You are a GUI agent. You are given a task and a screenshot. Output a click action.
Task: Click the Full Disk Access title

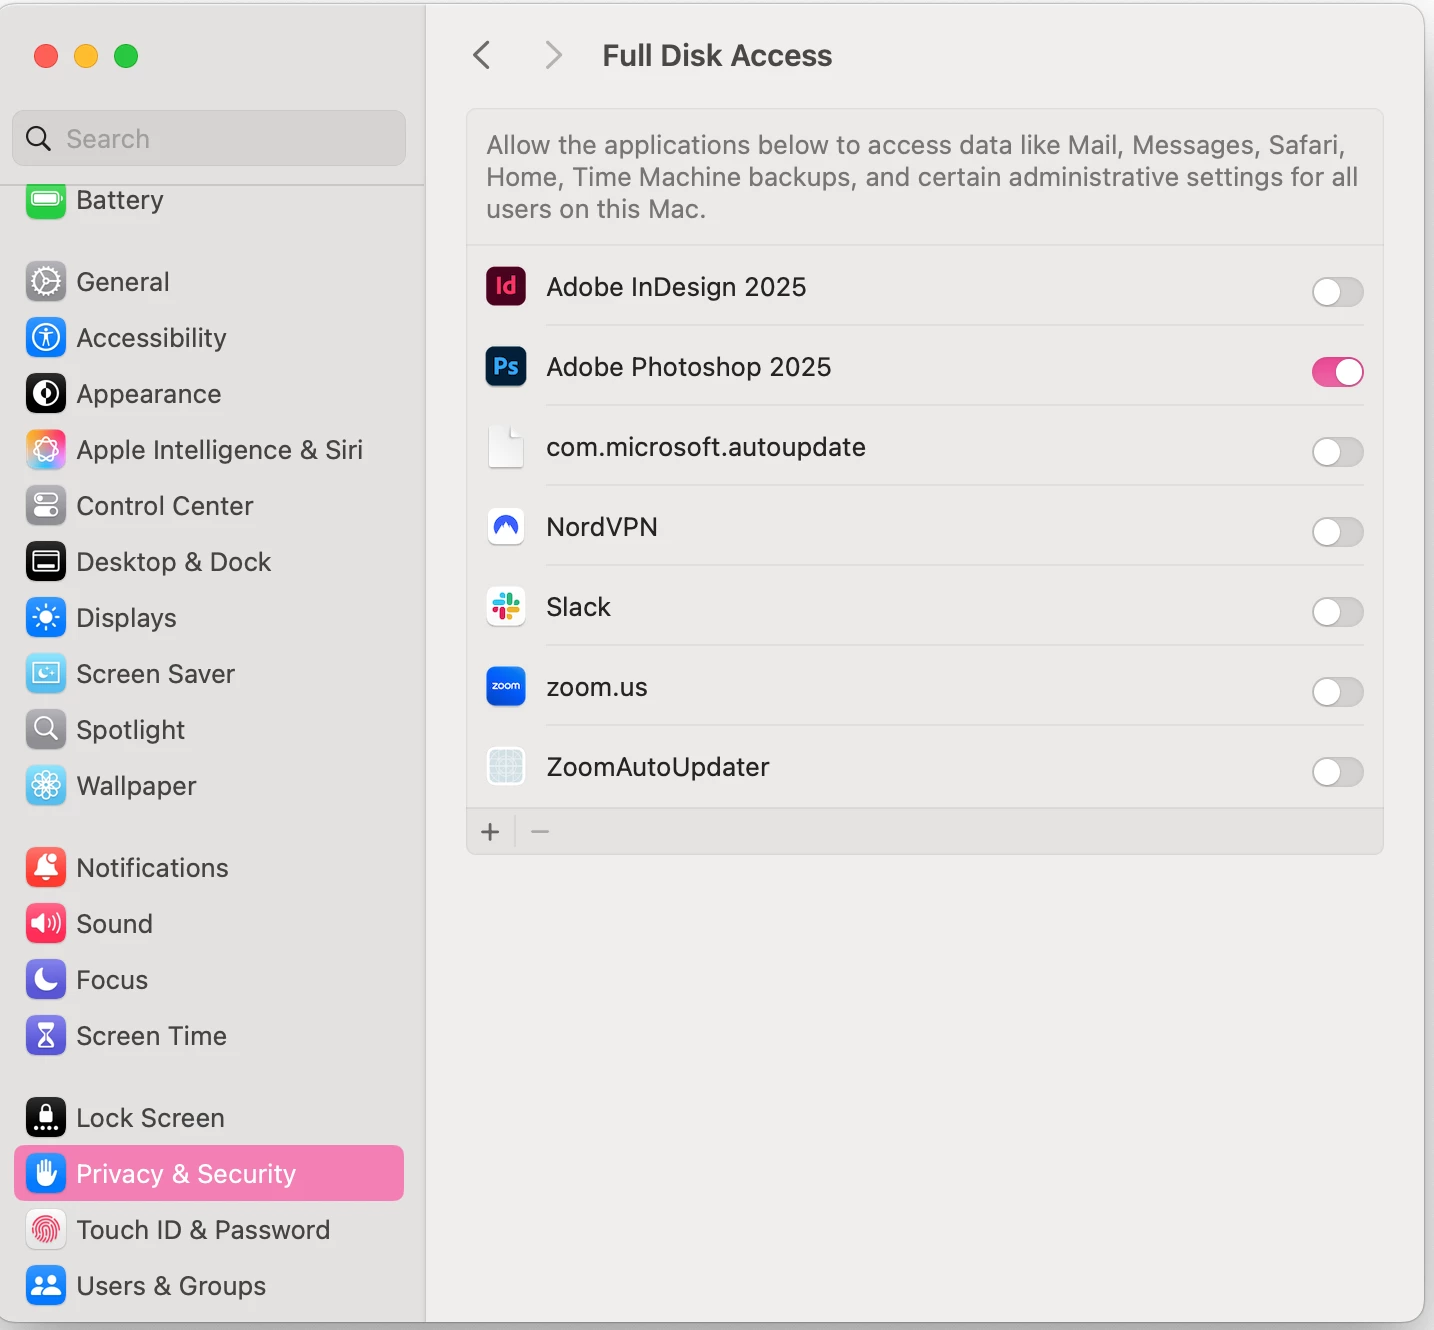click(x=717, y=55)
